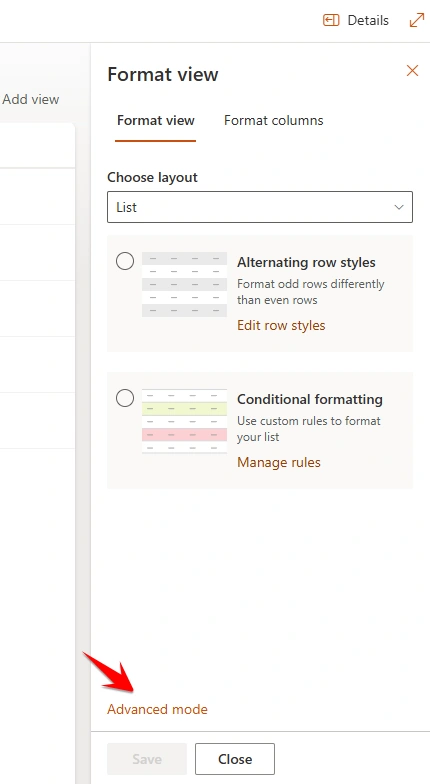The height and width of the screenshot is (784, 430).
Task: Select the Format view tab
Action: 156,120
